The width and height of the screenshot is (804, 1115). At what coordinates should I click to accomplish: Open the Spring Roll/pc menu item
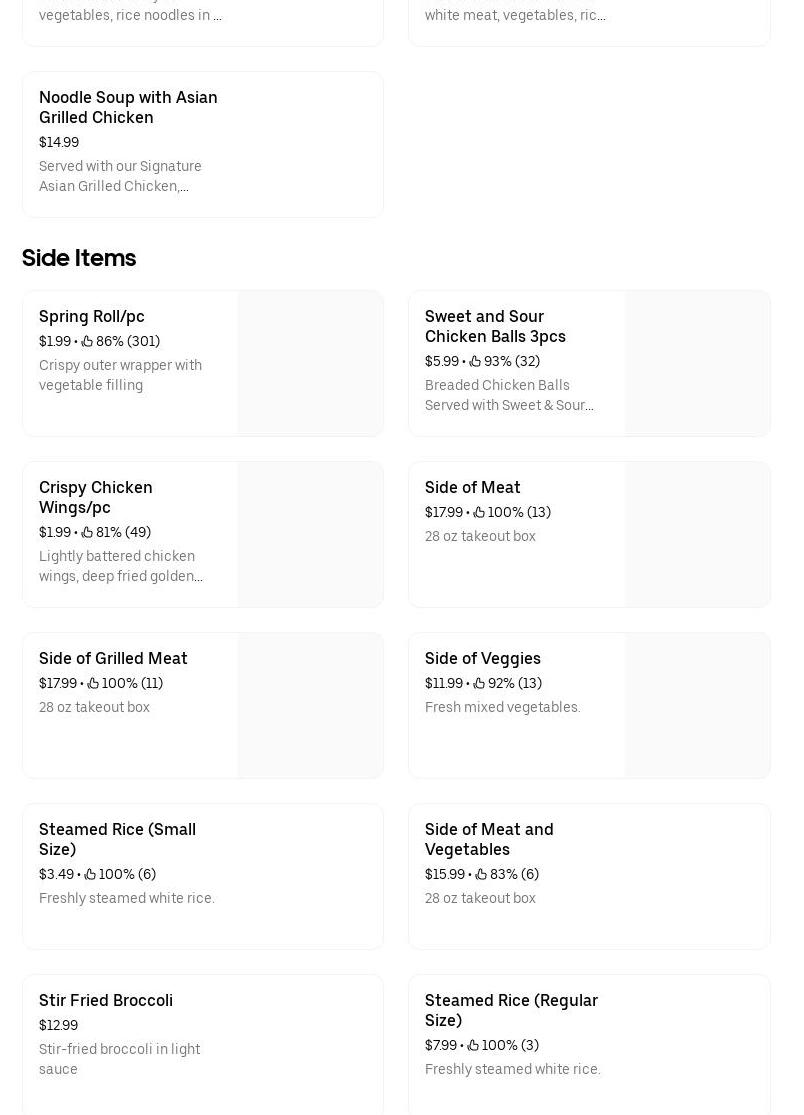click(x=92, y=316)
